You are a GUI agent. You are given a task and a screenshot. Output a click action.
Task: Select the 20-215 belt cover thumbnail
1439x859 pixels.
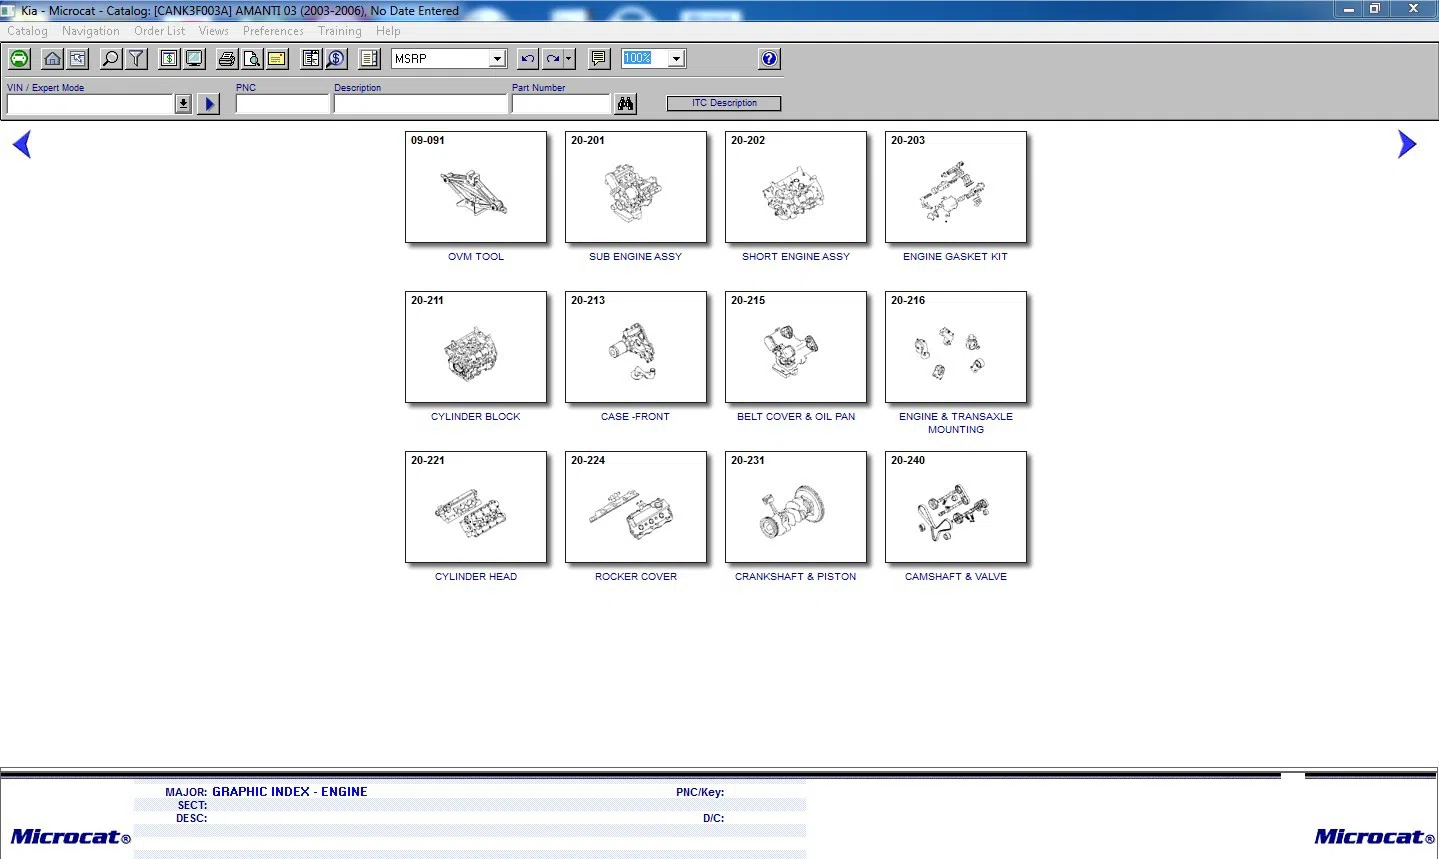point(796,347)
